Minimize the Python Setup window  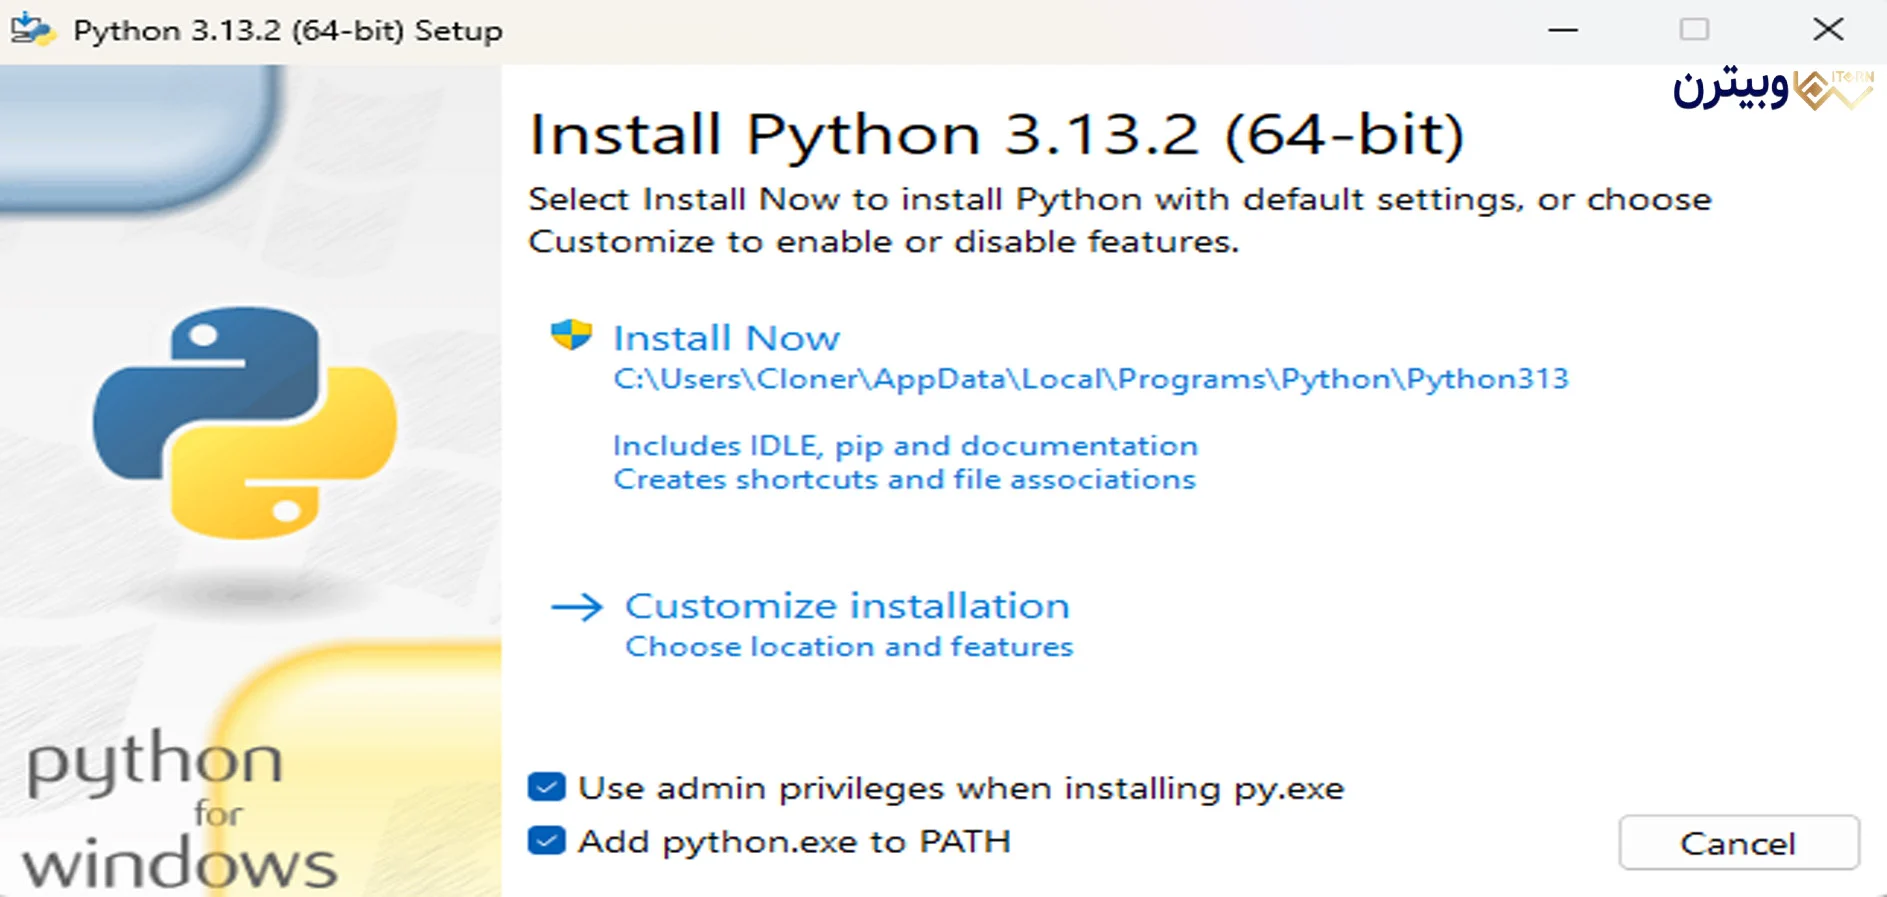(x=1563, y=30)
